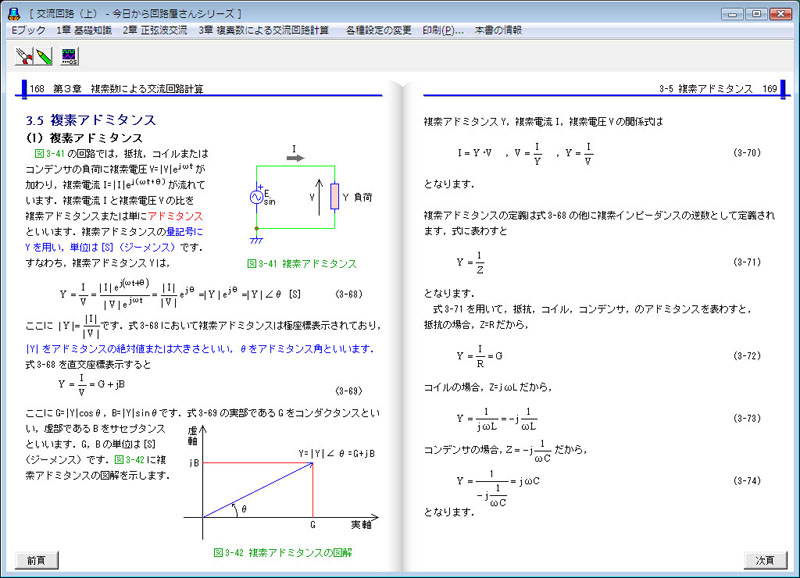Click the red アドミタンス term
The image size is (800, 578).
coord(175,216)
